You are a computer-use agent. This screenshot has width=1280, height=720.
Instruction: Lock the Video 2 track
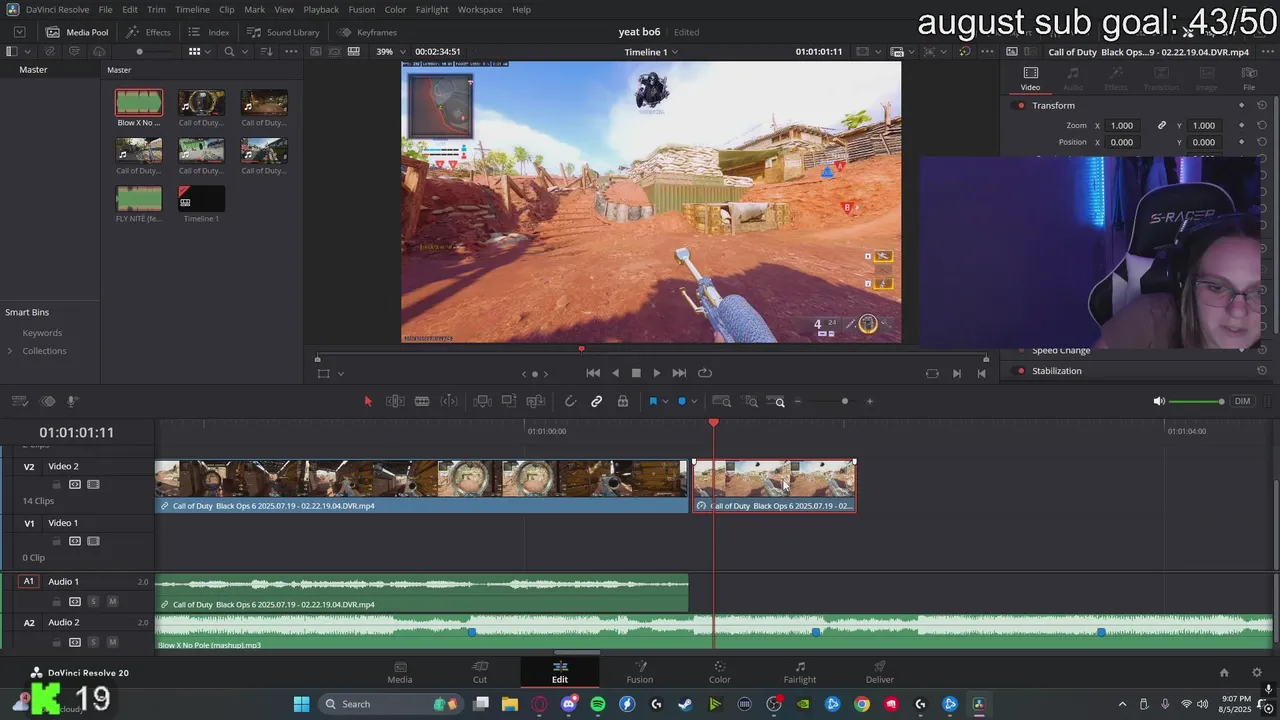[x=57, y=484]
